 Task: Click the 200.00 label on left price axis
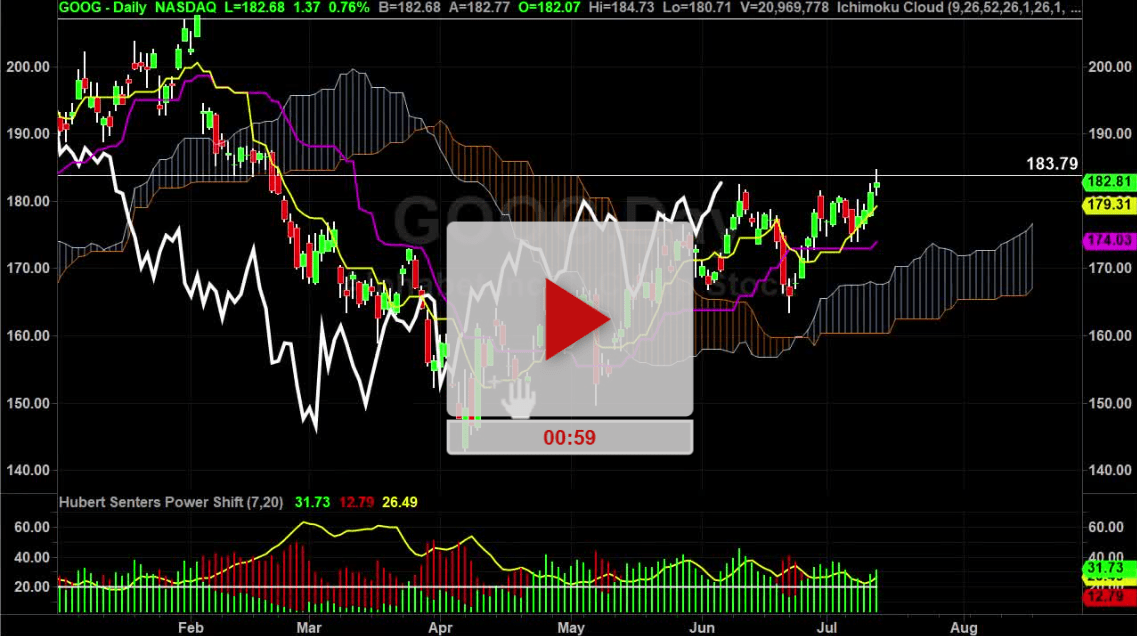click(28, 67)
